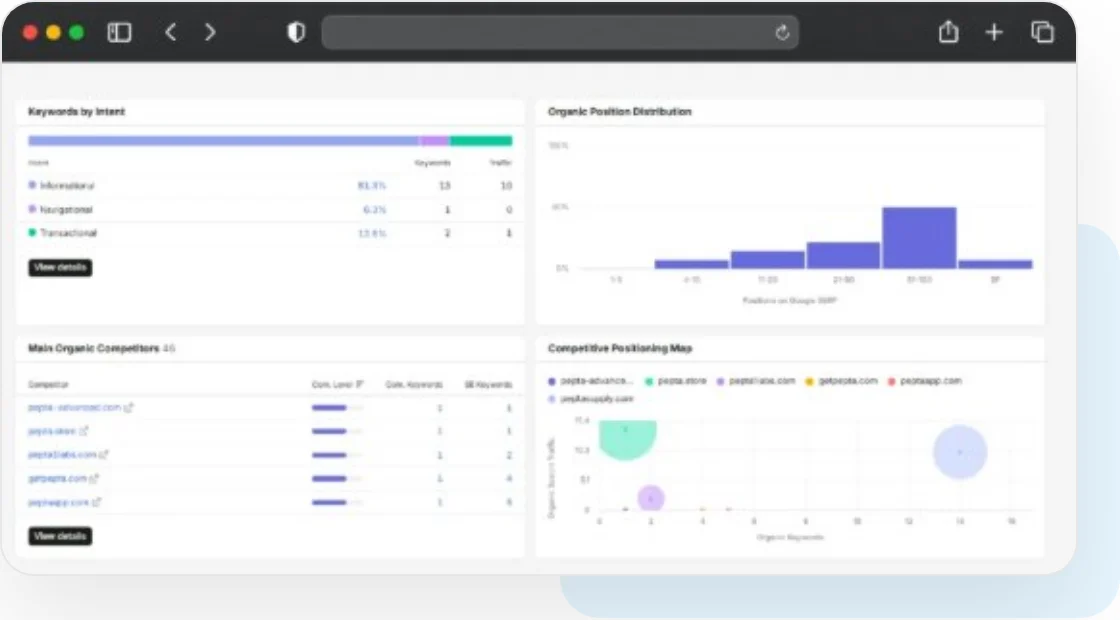The image size is (1120, 620).
Task: Select the Competitor column header
Action: click(48, 384)
